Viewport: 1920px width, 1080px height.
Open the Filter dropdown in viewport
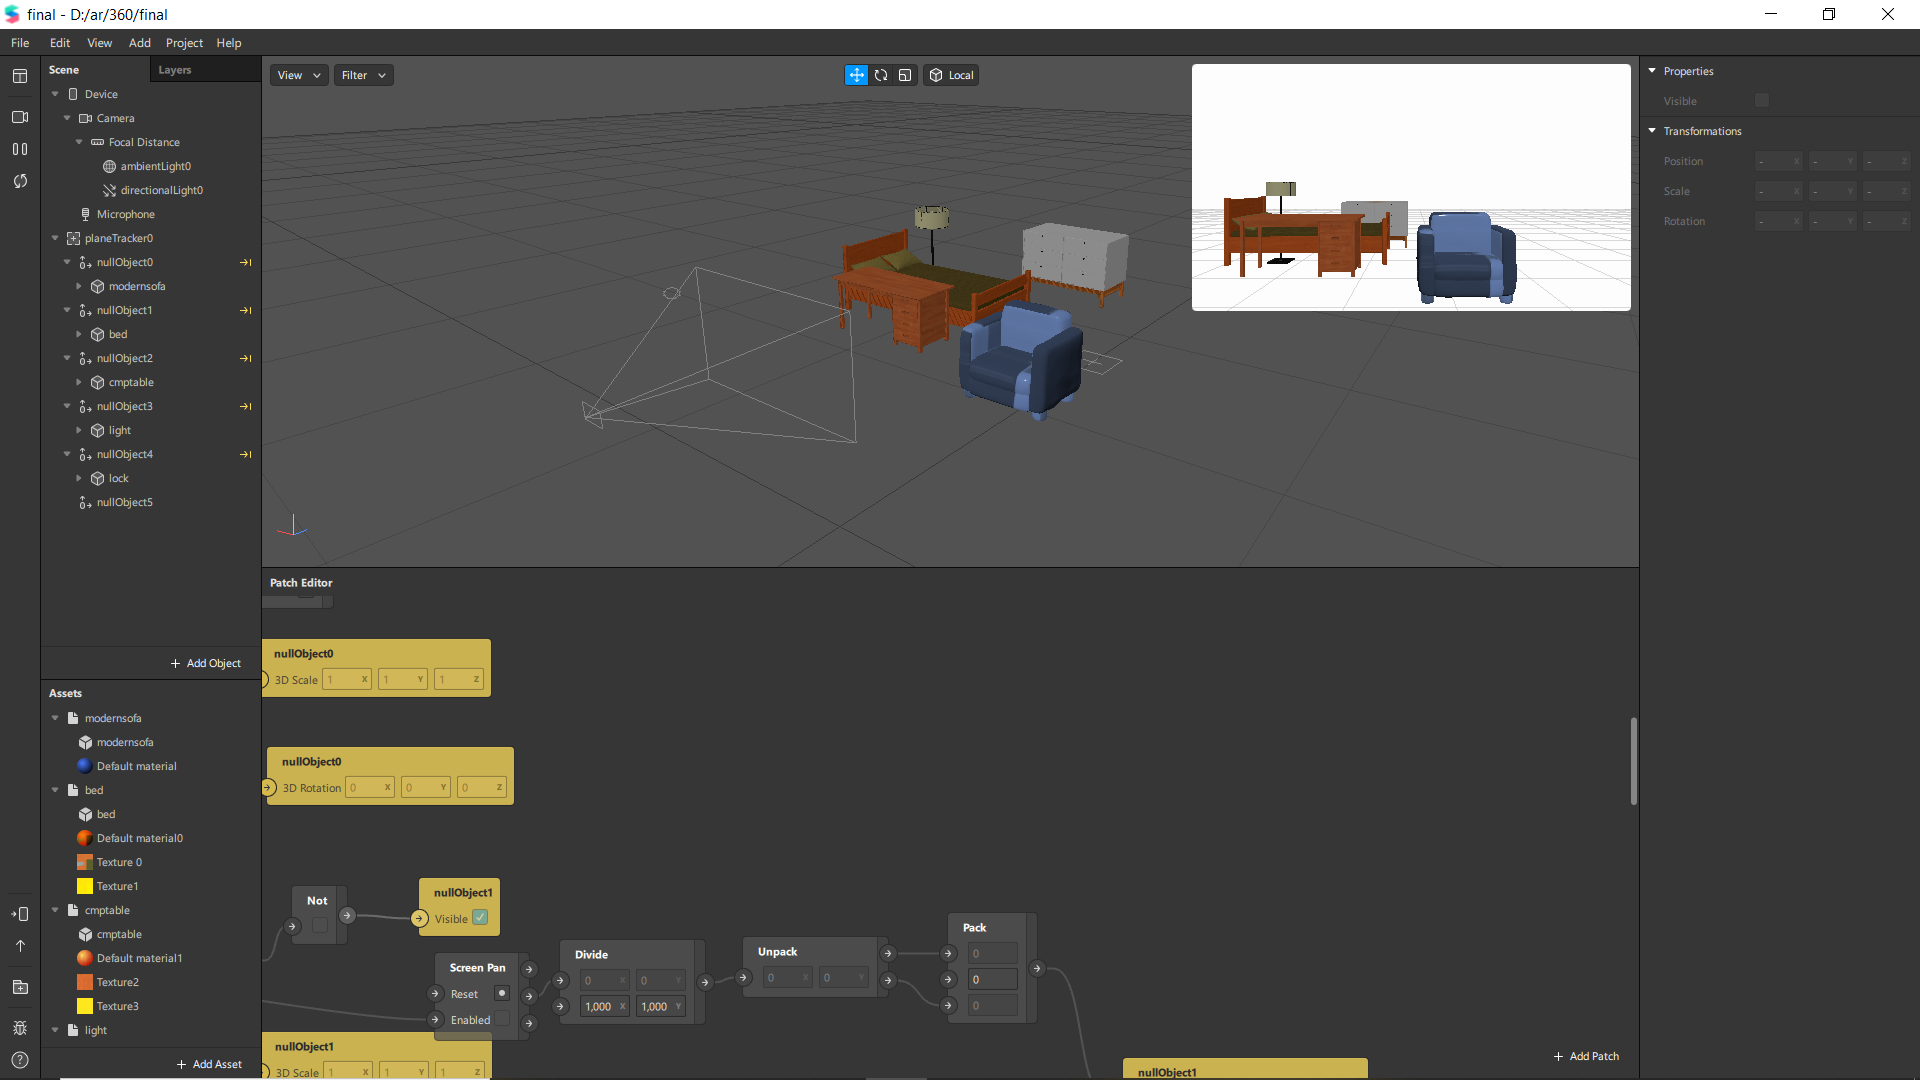363,75
